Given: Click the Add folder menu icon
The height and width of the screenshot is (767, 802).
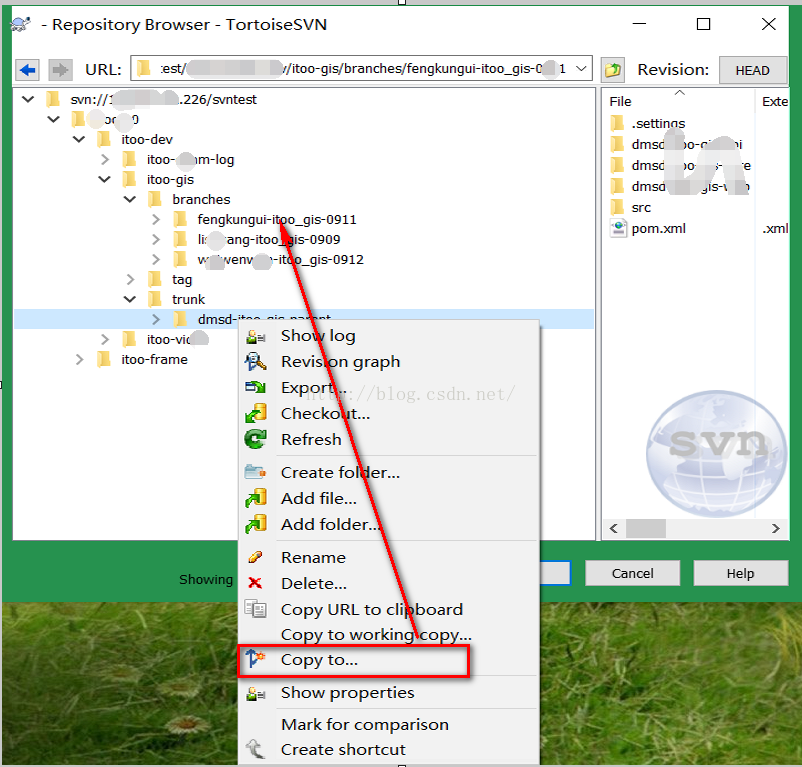Looking at the screenshot, I should click(255, 524).
